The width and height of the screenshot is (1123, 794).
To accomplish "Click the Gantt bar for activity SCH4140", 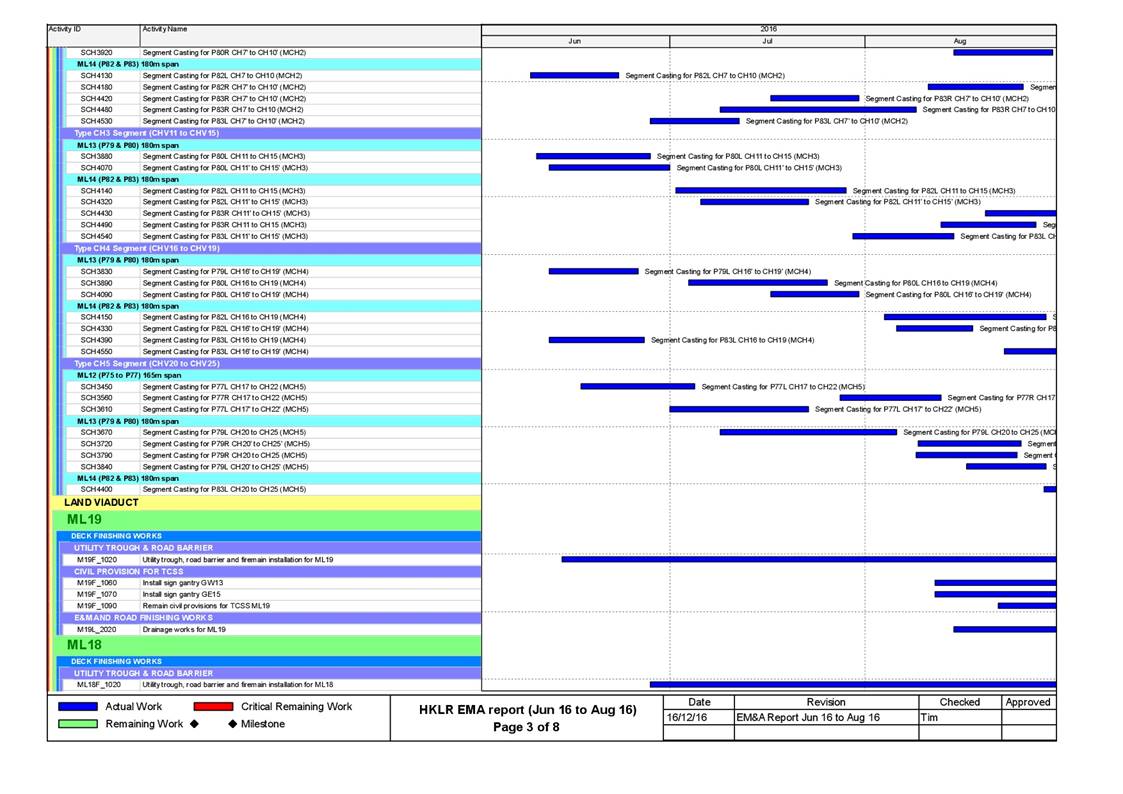I will click(x=761, y=190).
